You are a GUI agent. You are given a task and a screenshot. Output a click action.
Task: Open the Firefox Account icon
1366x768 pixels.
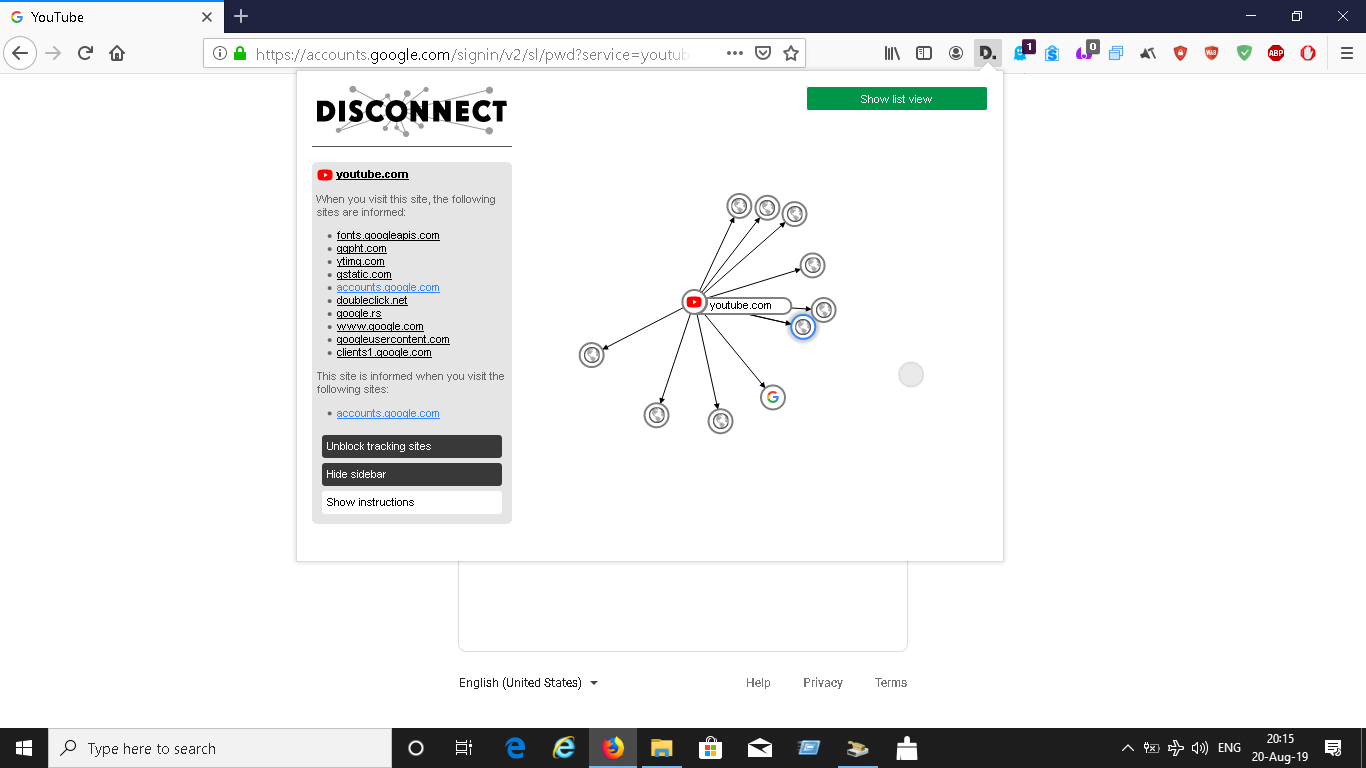point(956,53)
